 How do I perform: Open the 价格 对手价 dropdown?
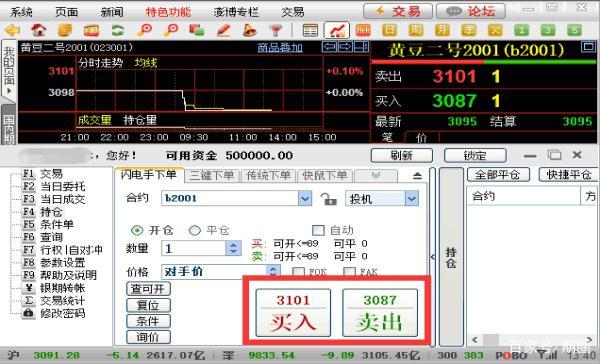tap(273, 271)
